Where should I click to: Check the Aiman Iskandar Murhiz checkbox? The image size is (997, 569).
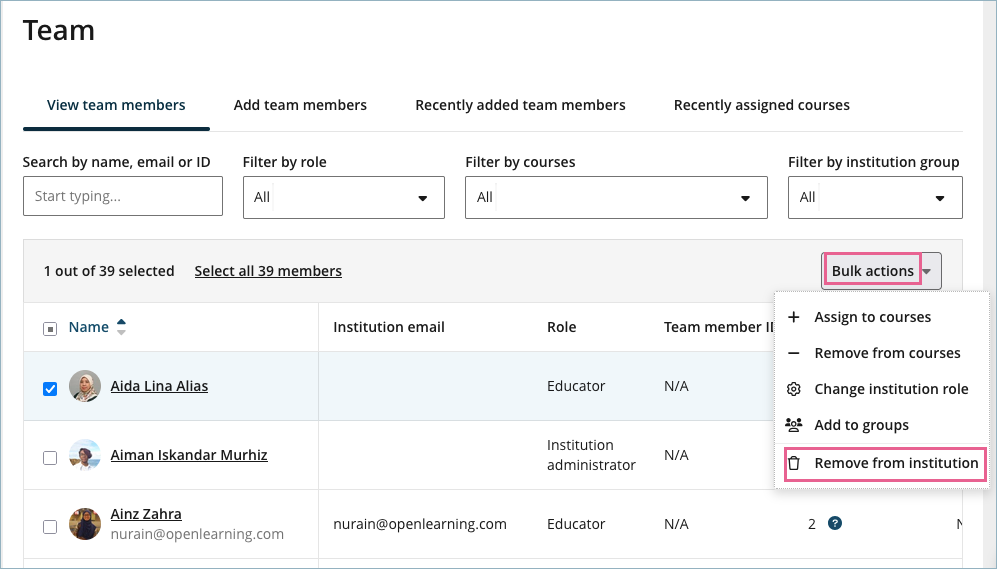[x=50, y=458]
